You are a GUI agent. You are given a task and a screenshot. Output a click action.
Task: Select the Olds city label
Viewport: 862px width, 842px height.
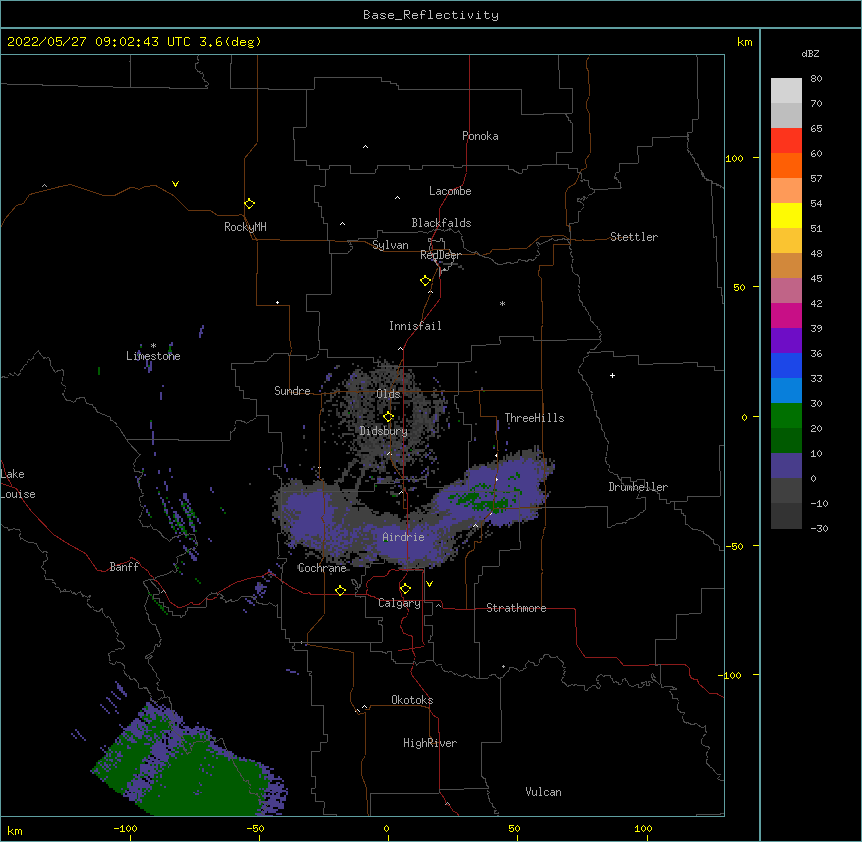pos(388,394)
